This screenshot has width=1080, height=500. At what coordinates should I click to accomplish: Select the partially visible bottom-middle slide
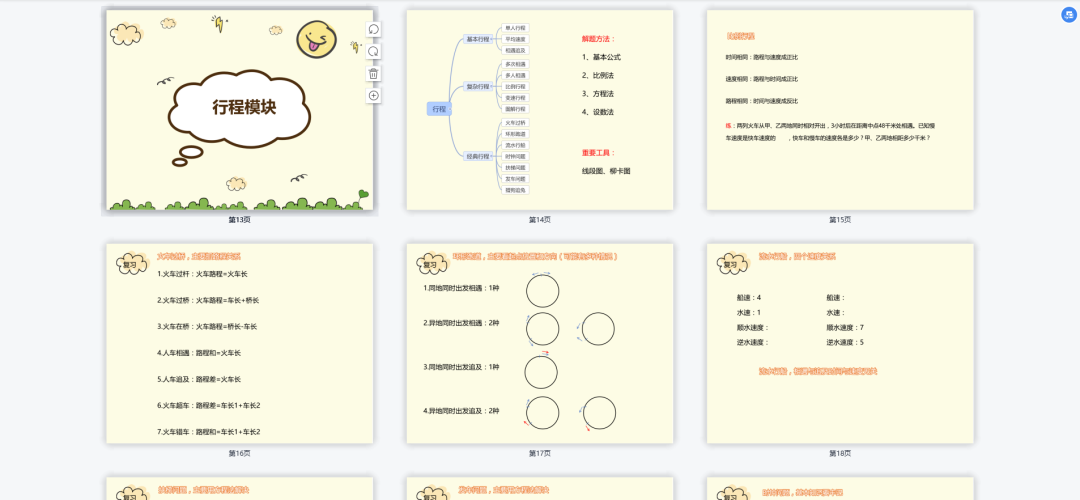(x=540, y=488)
